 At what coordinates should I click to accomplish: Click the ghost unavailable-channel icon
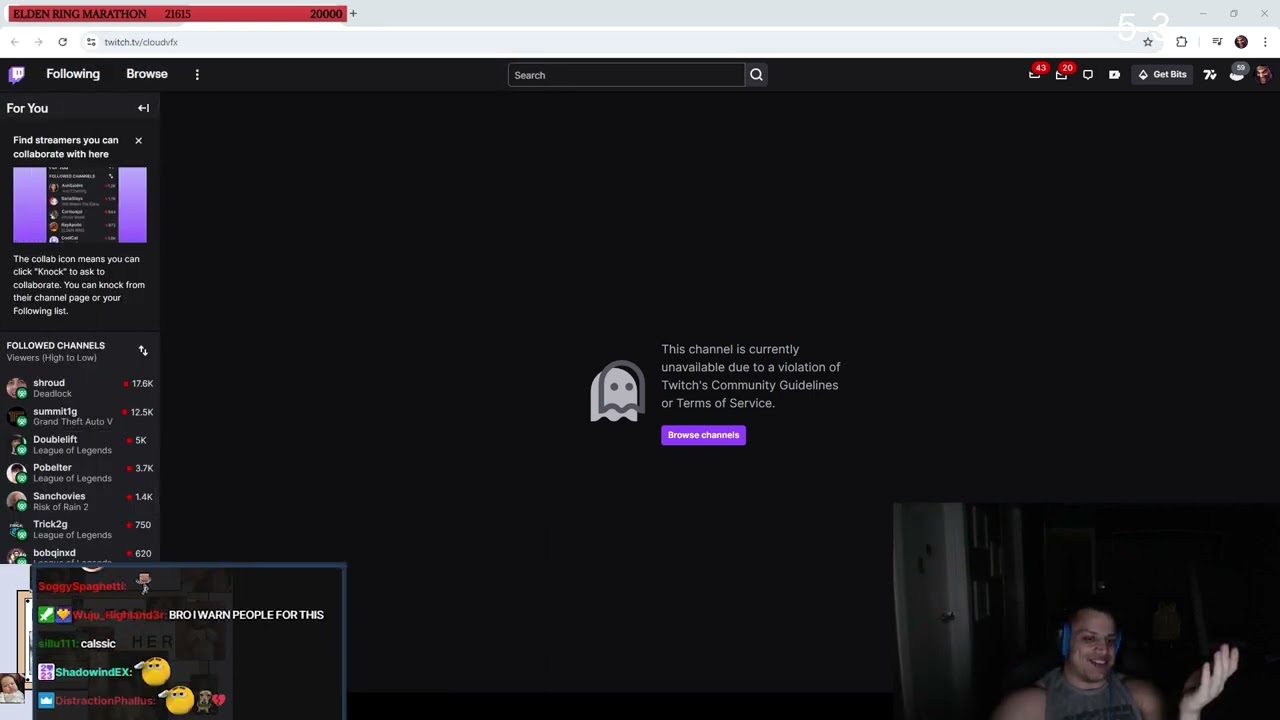[617, 391]
